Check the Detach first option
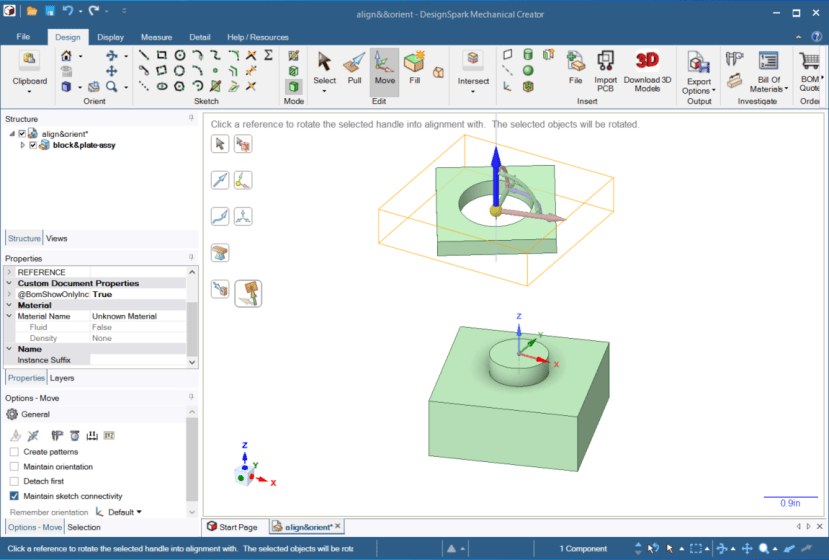Screen dimensions: 829x560 pos(14,481)
